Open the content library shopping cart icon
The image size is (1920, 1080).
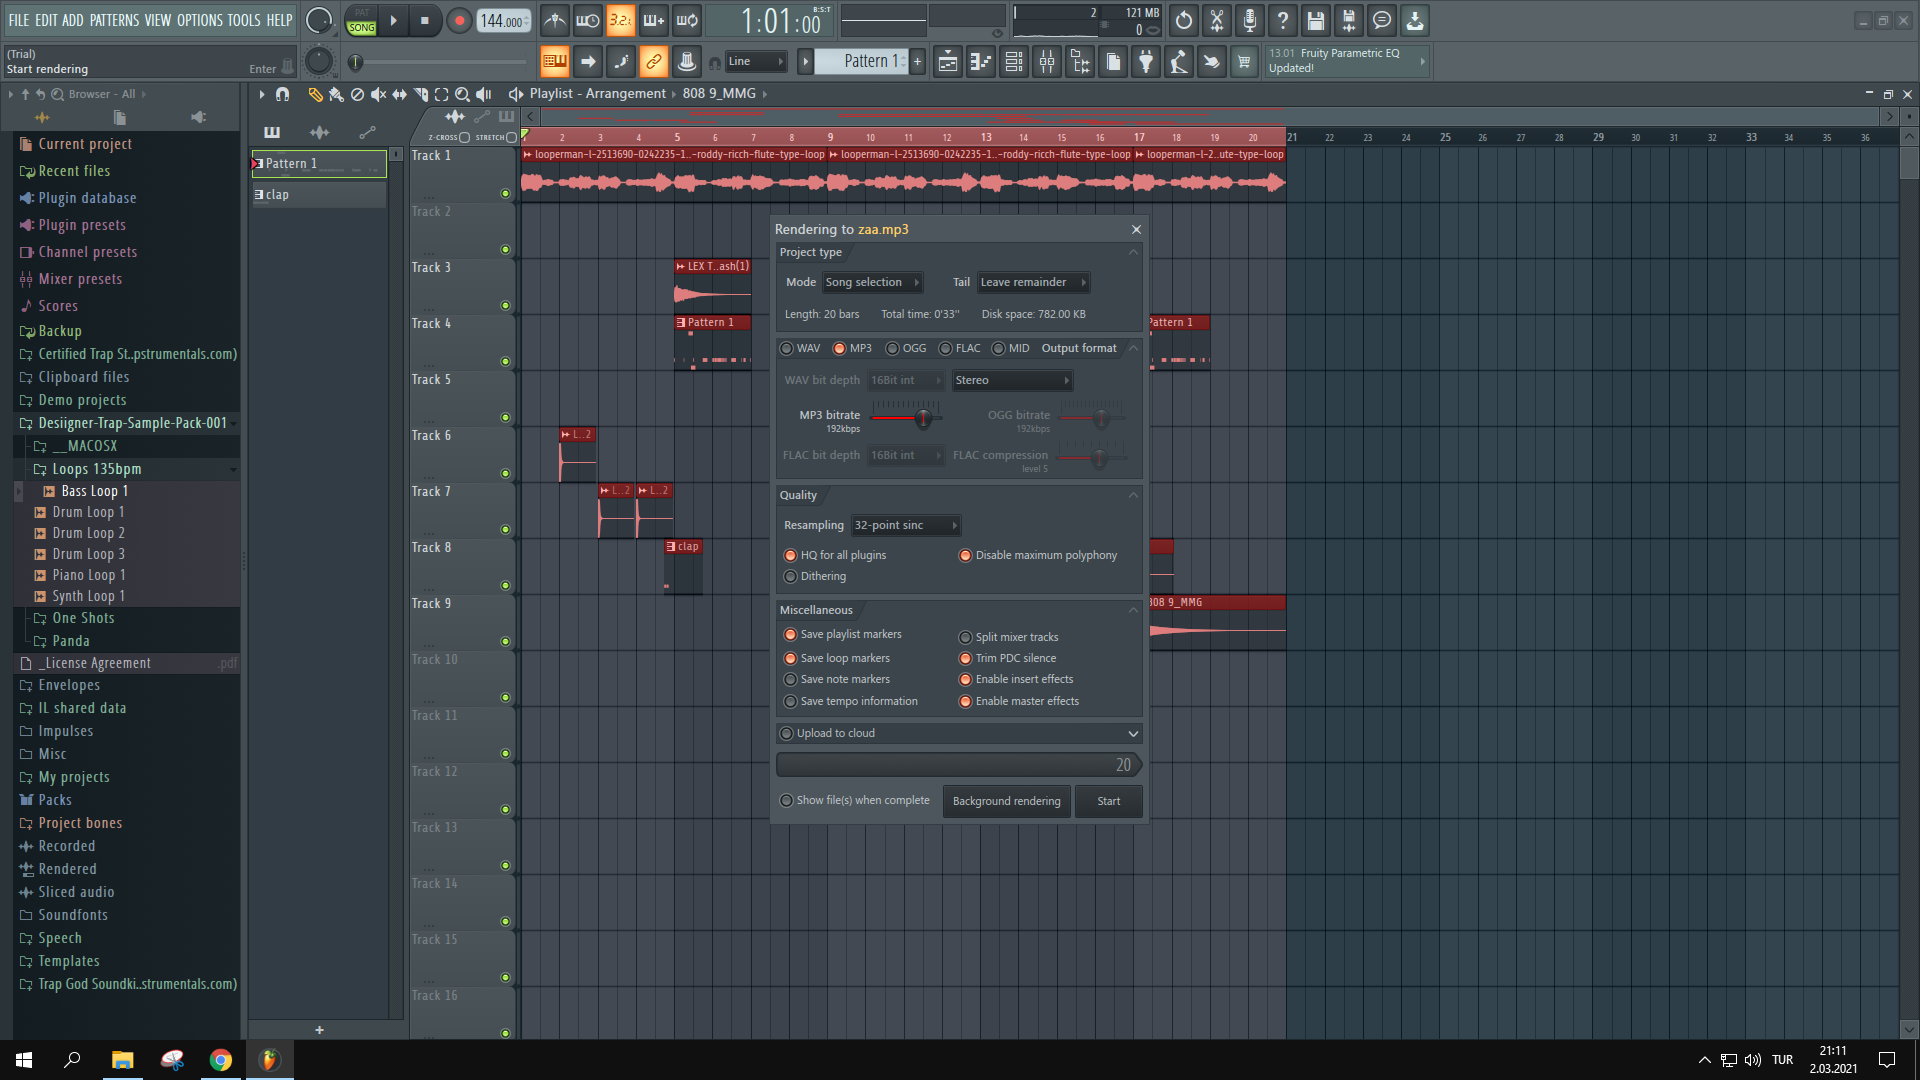pos(1244,62)
